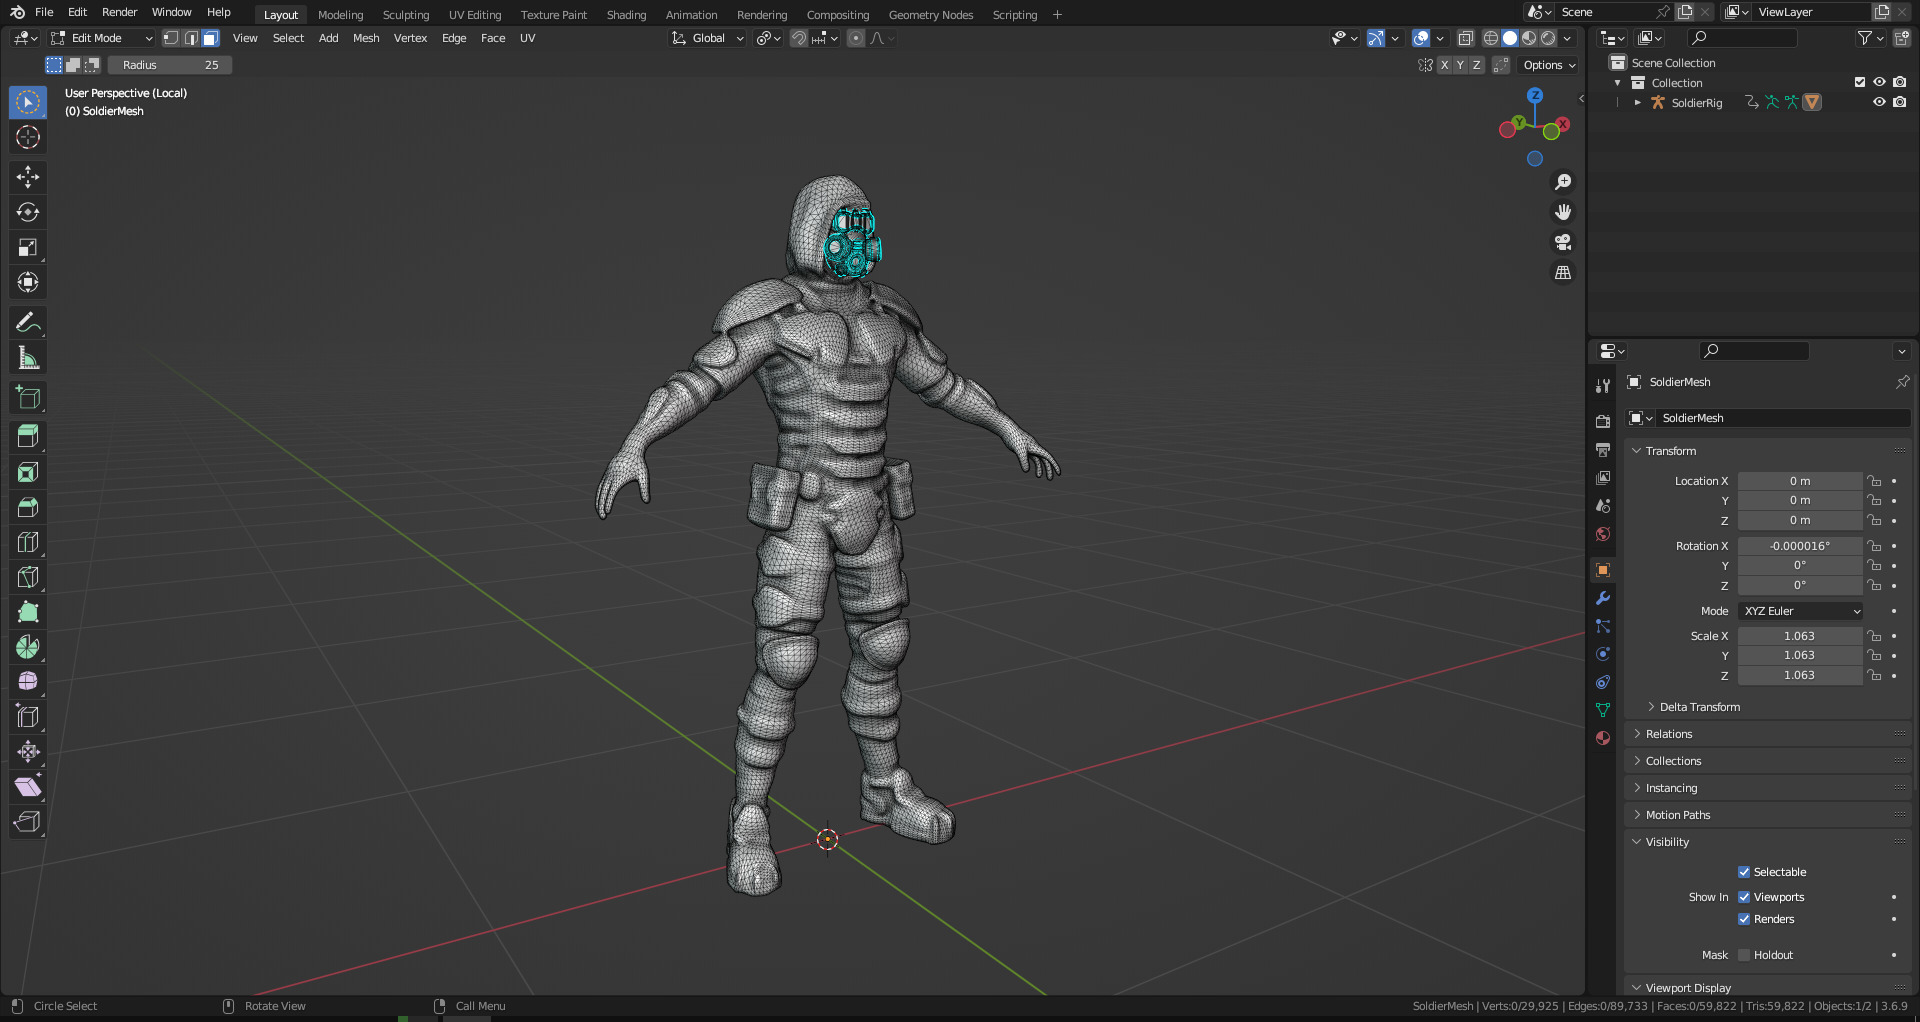Click the pan view hand icon
Image resolution: width=1920 pixels, height=1022 pixels.
(x=1563, y=212)
